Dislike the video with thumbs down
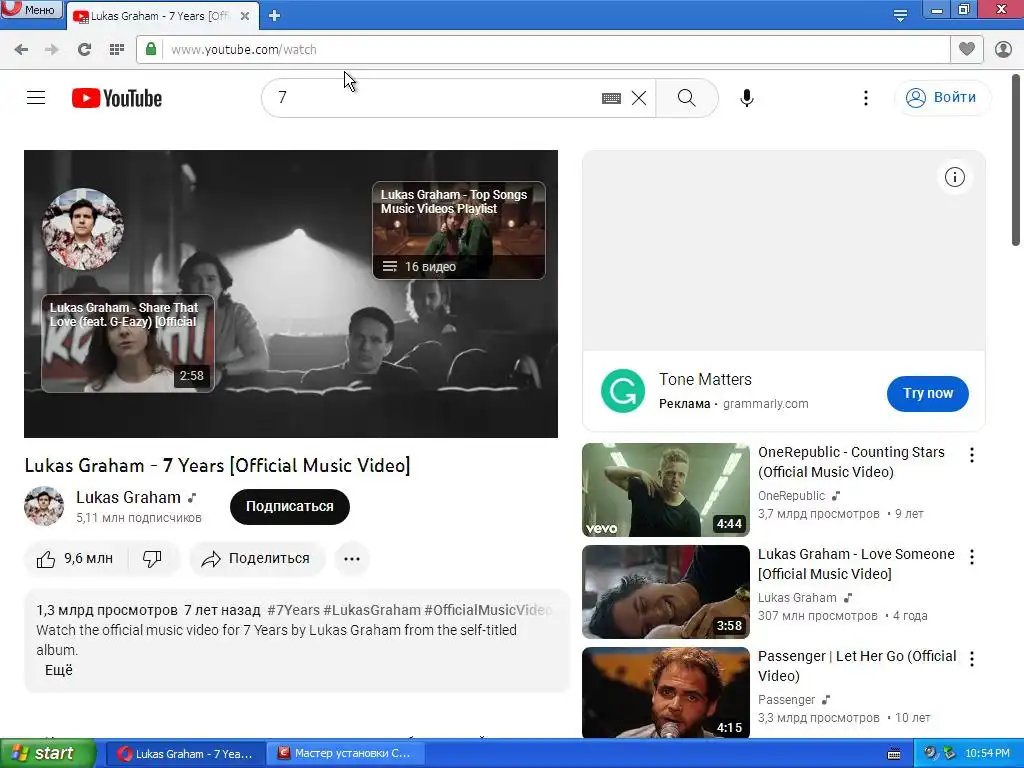The width and height of the screenshot is (1024, 768). [x=153, y=559]
